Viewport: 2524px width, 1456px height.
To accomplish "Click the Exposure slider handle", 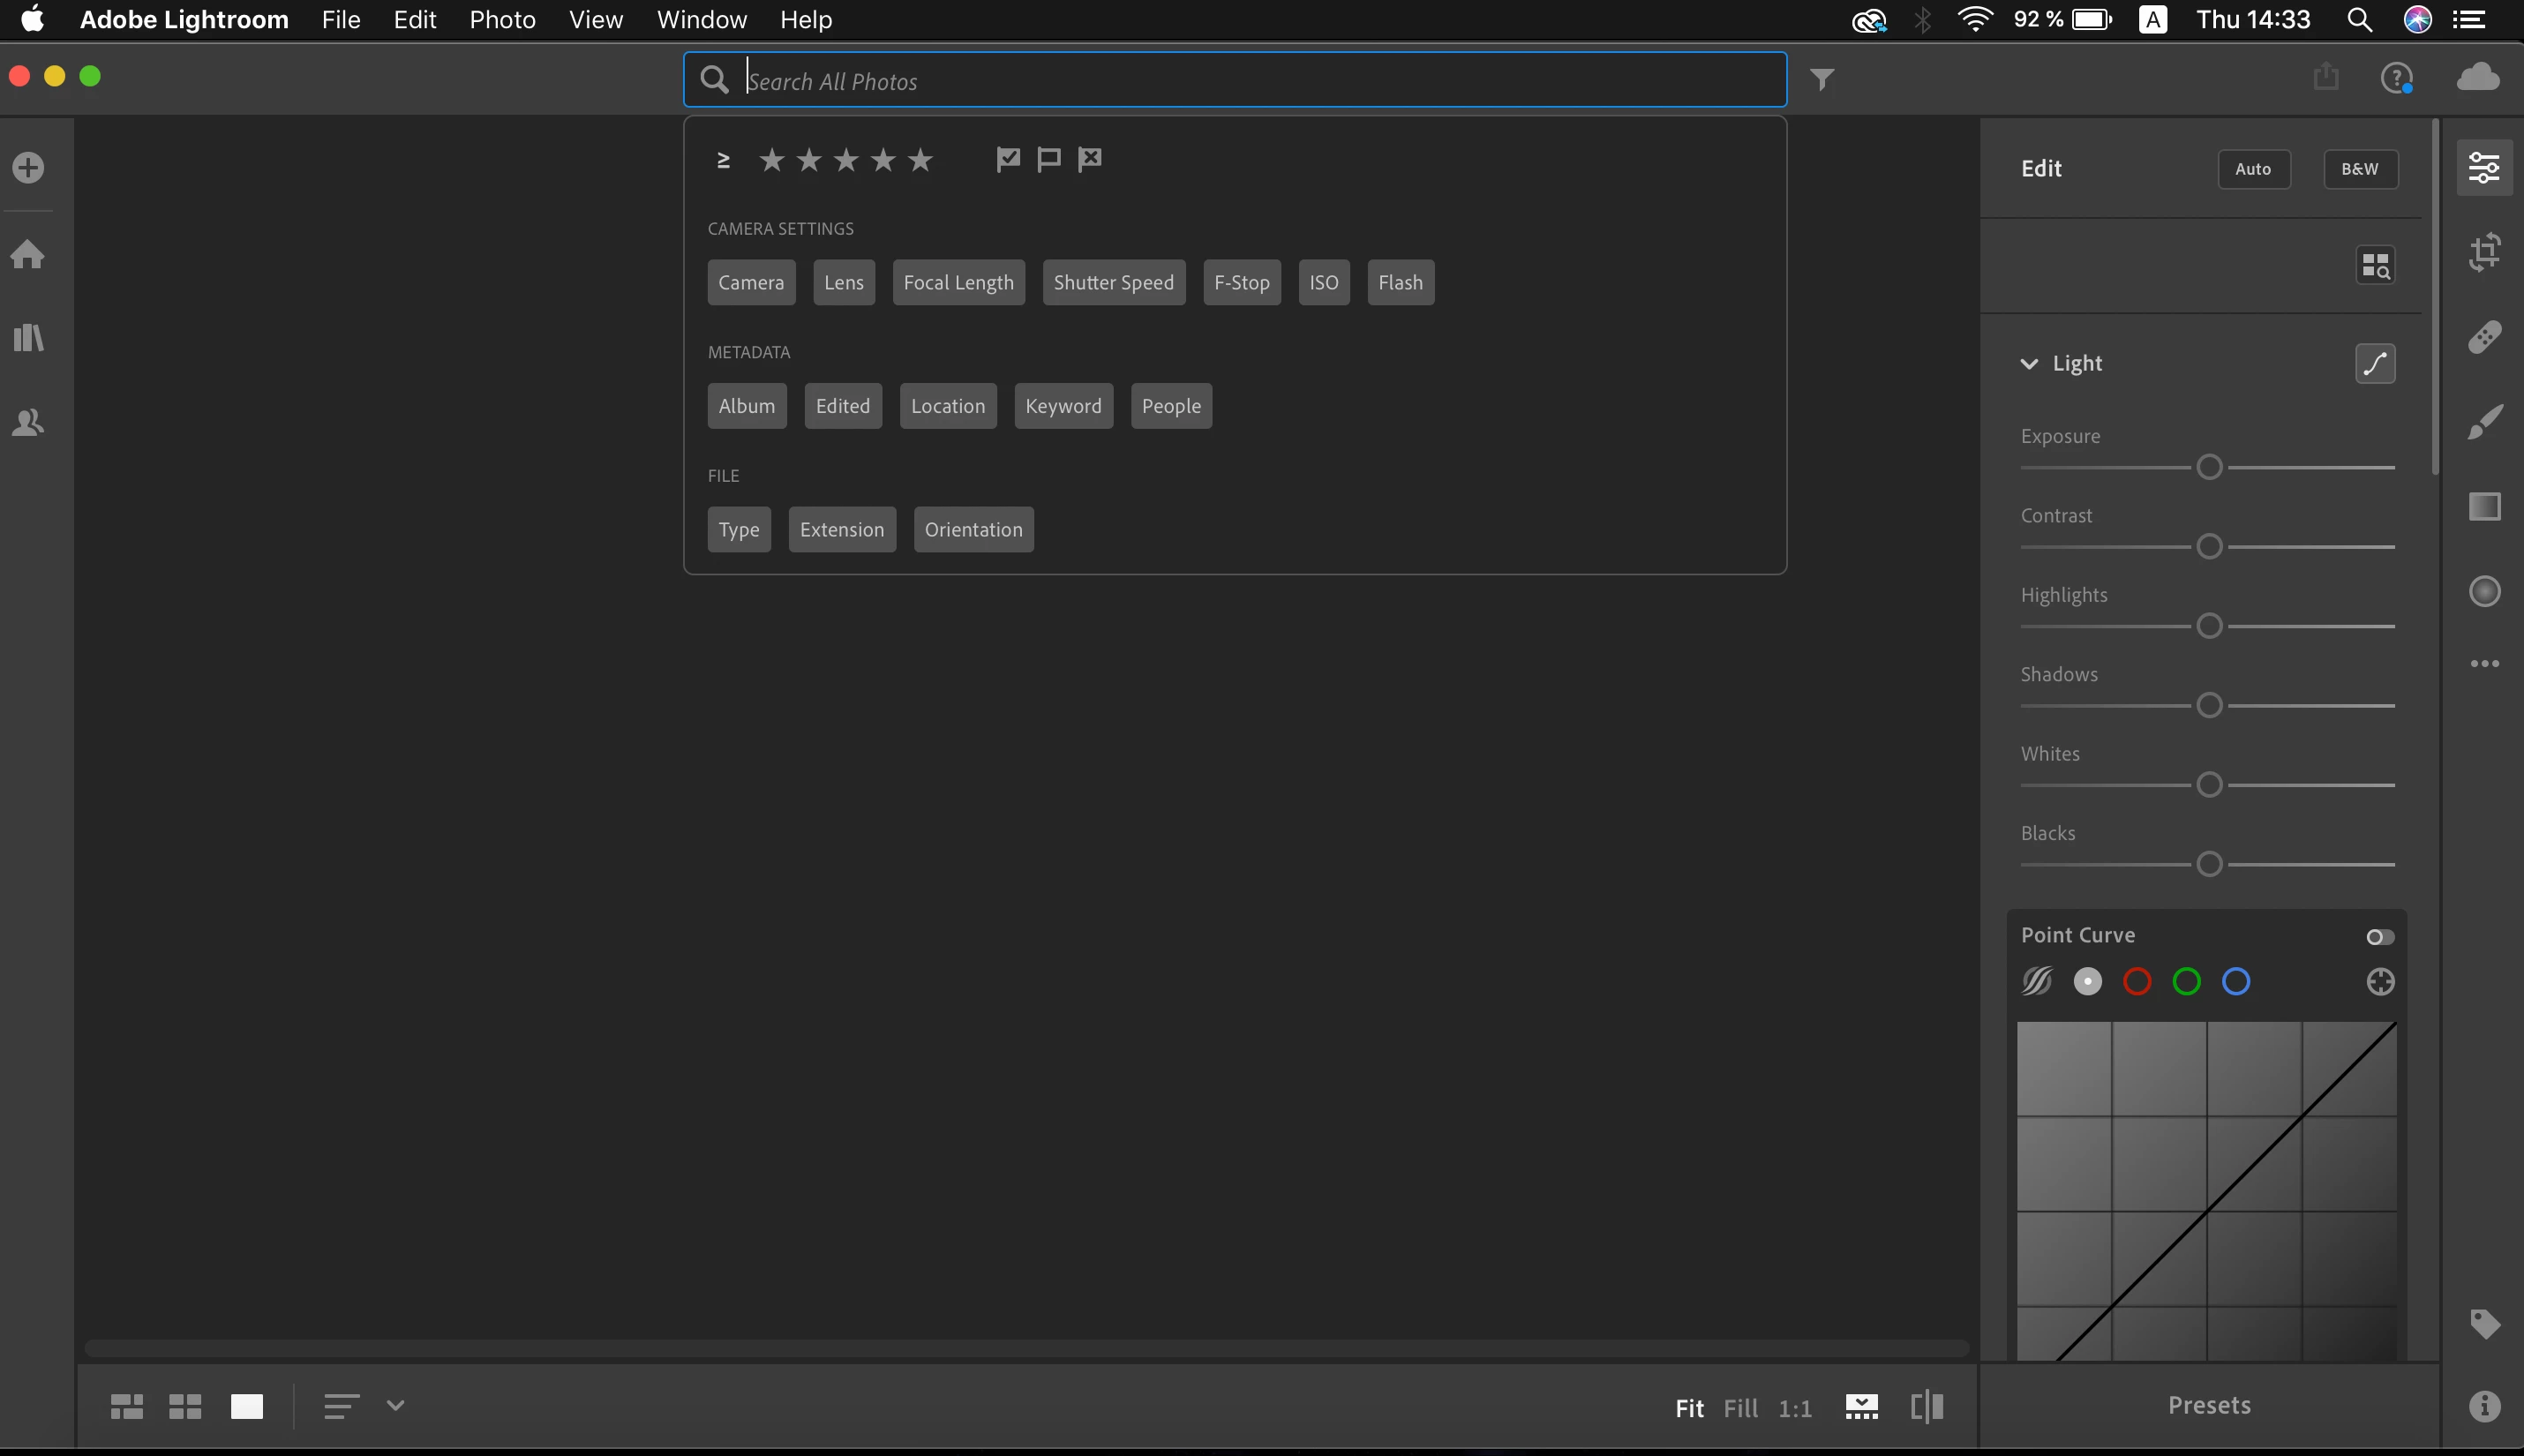I will [x=2209, y=467].
